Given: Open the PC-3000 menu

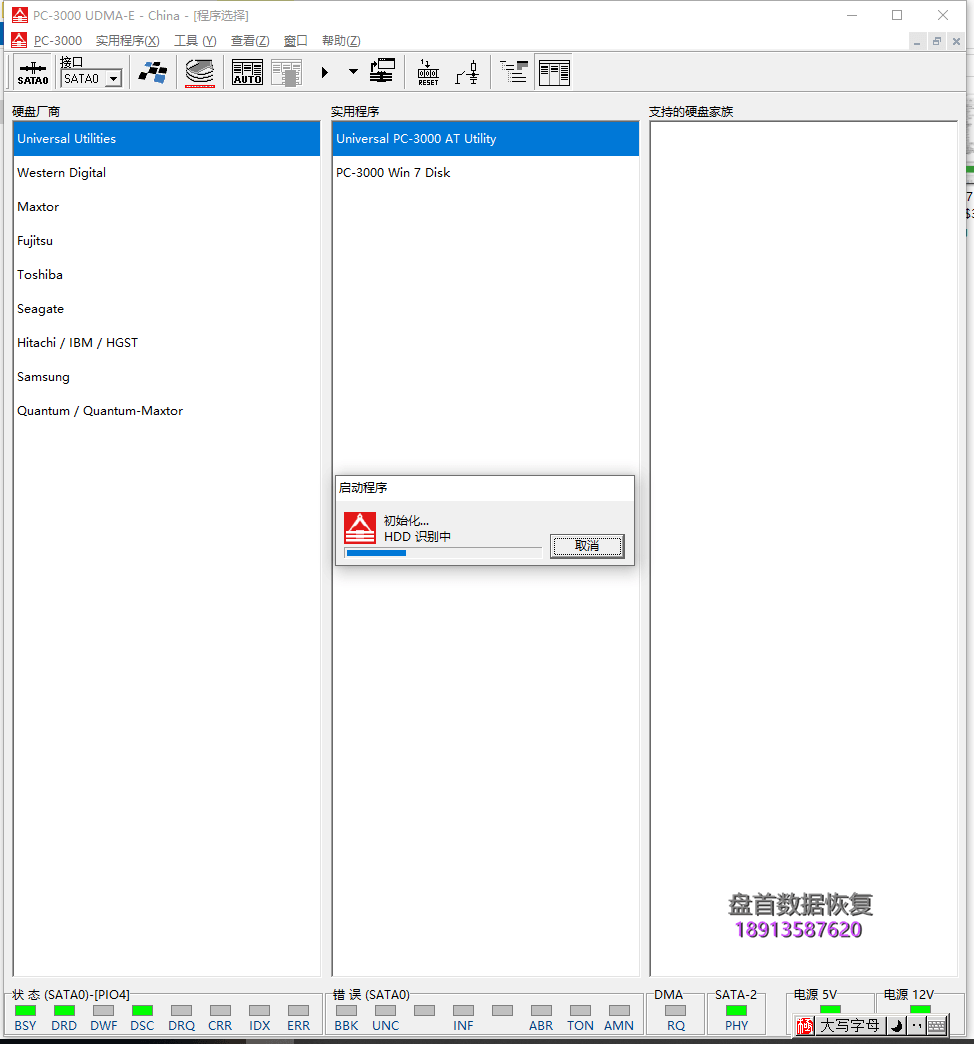Looking at the screenshot, I should point(58,41).
